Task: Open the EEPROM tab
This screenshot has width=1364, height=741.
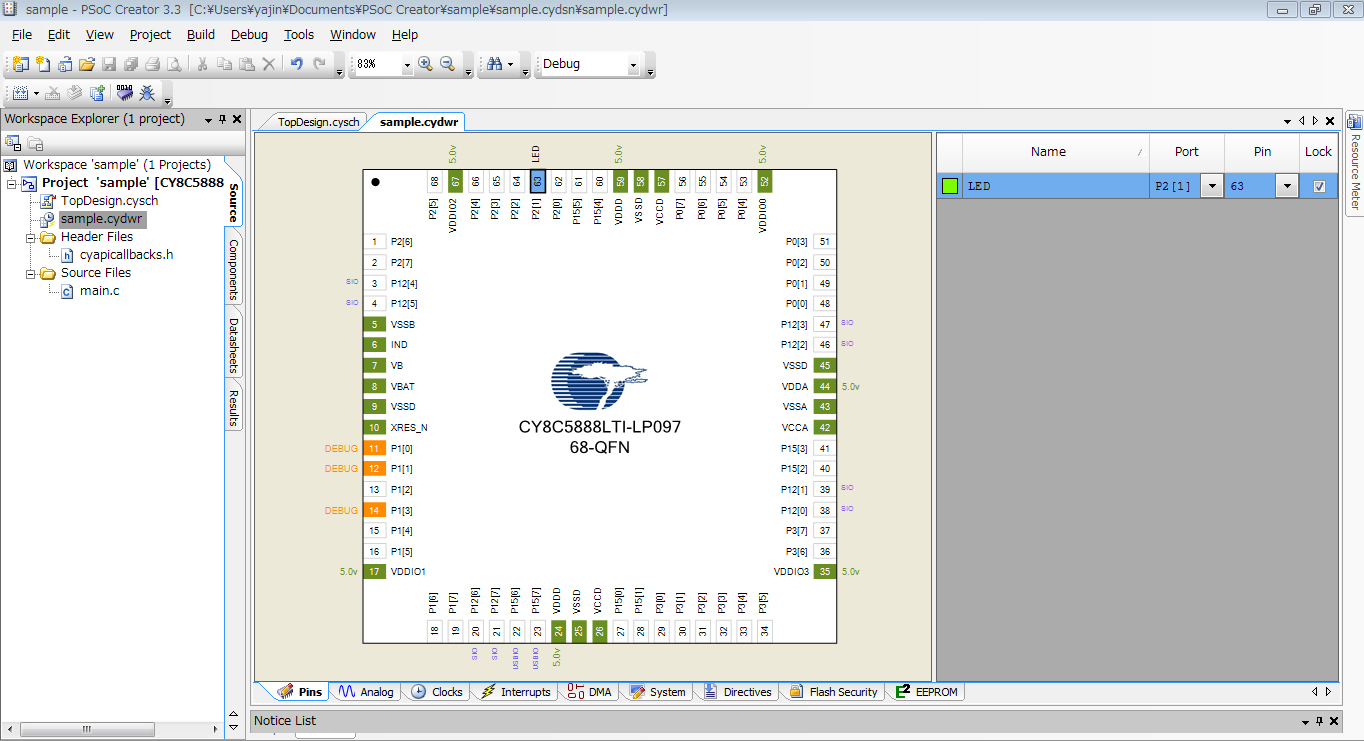Action: 927,692
